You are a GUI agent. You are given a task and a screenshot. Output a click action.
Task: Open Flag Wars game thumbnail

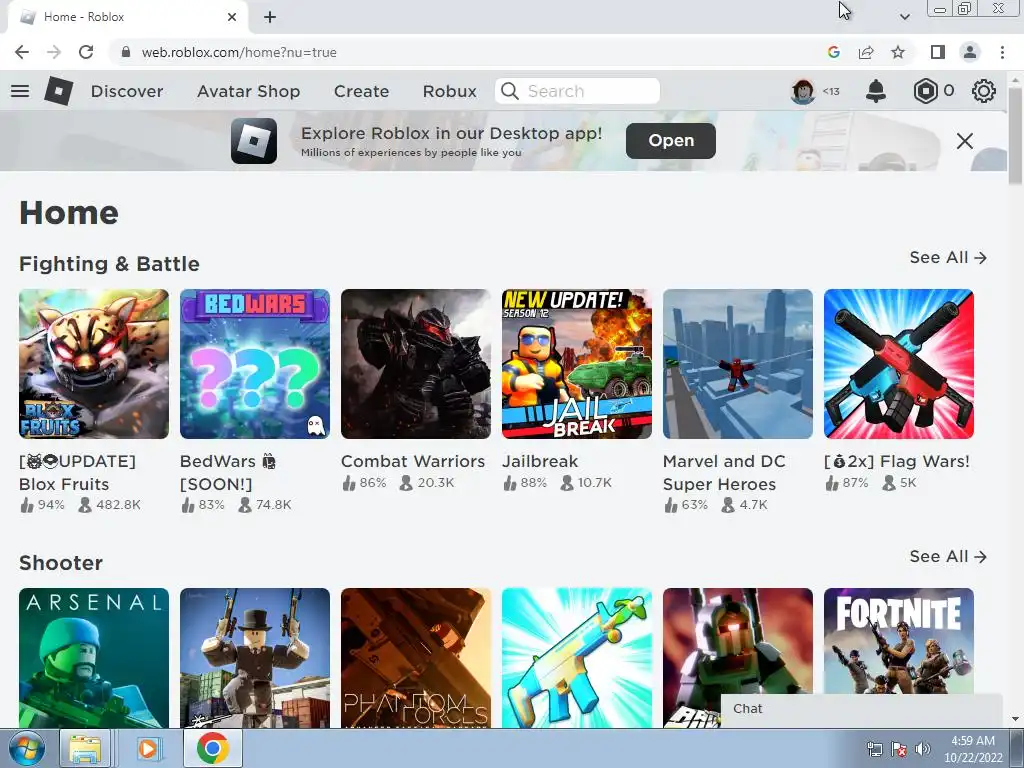(899, 364)
